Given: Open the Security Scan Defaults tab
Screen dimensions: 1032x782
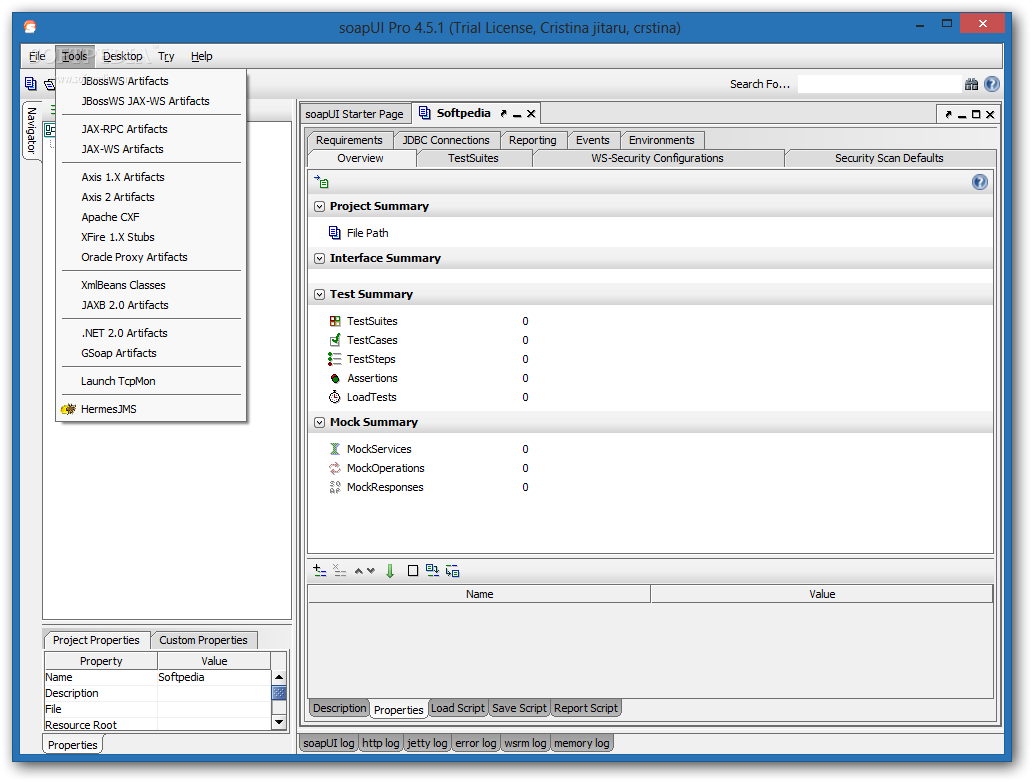Looking at the screenshot, I should (889, 158).
